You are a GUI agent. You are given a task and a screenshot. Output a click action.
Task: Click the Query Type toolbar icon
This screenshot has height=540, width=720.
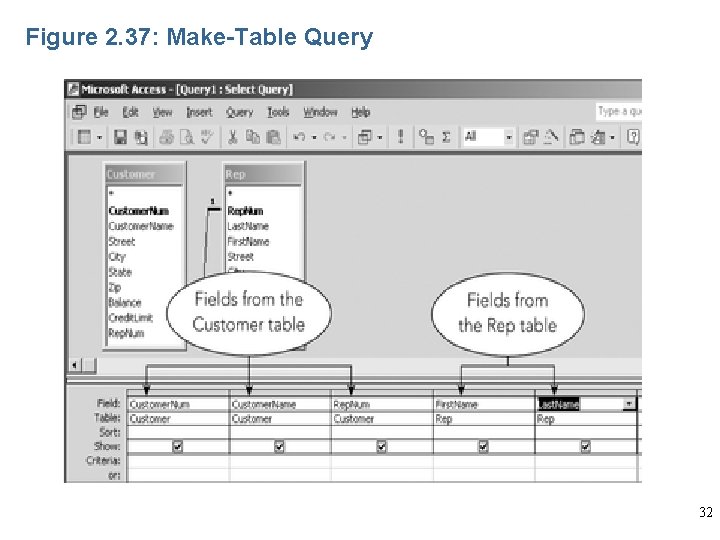(x=365, y=137)
